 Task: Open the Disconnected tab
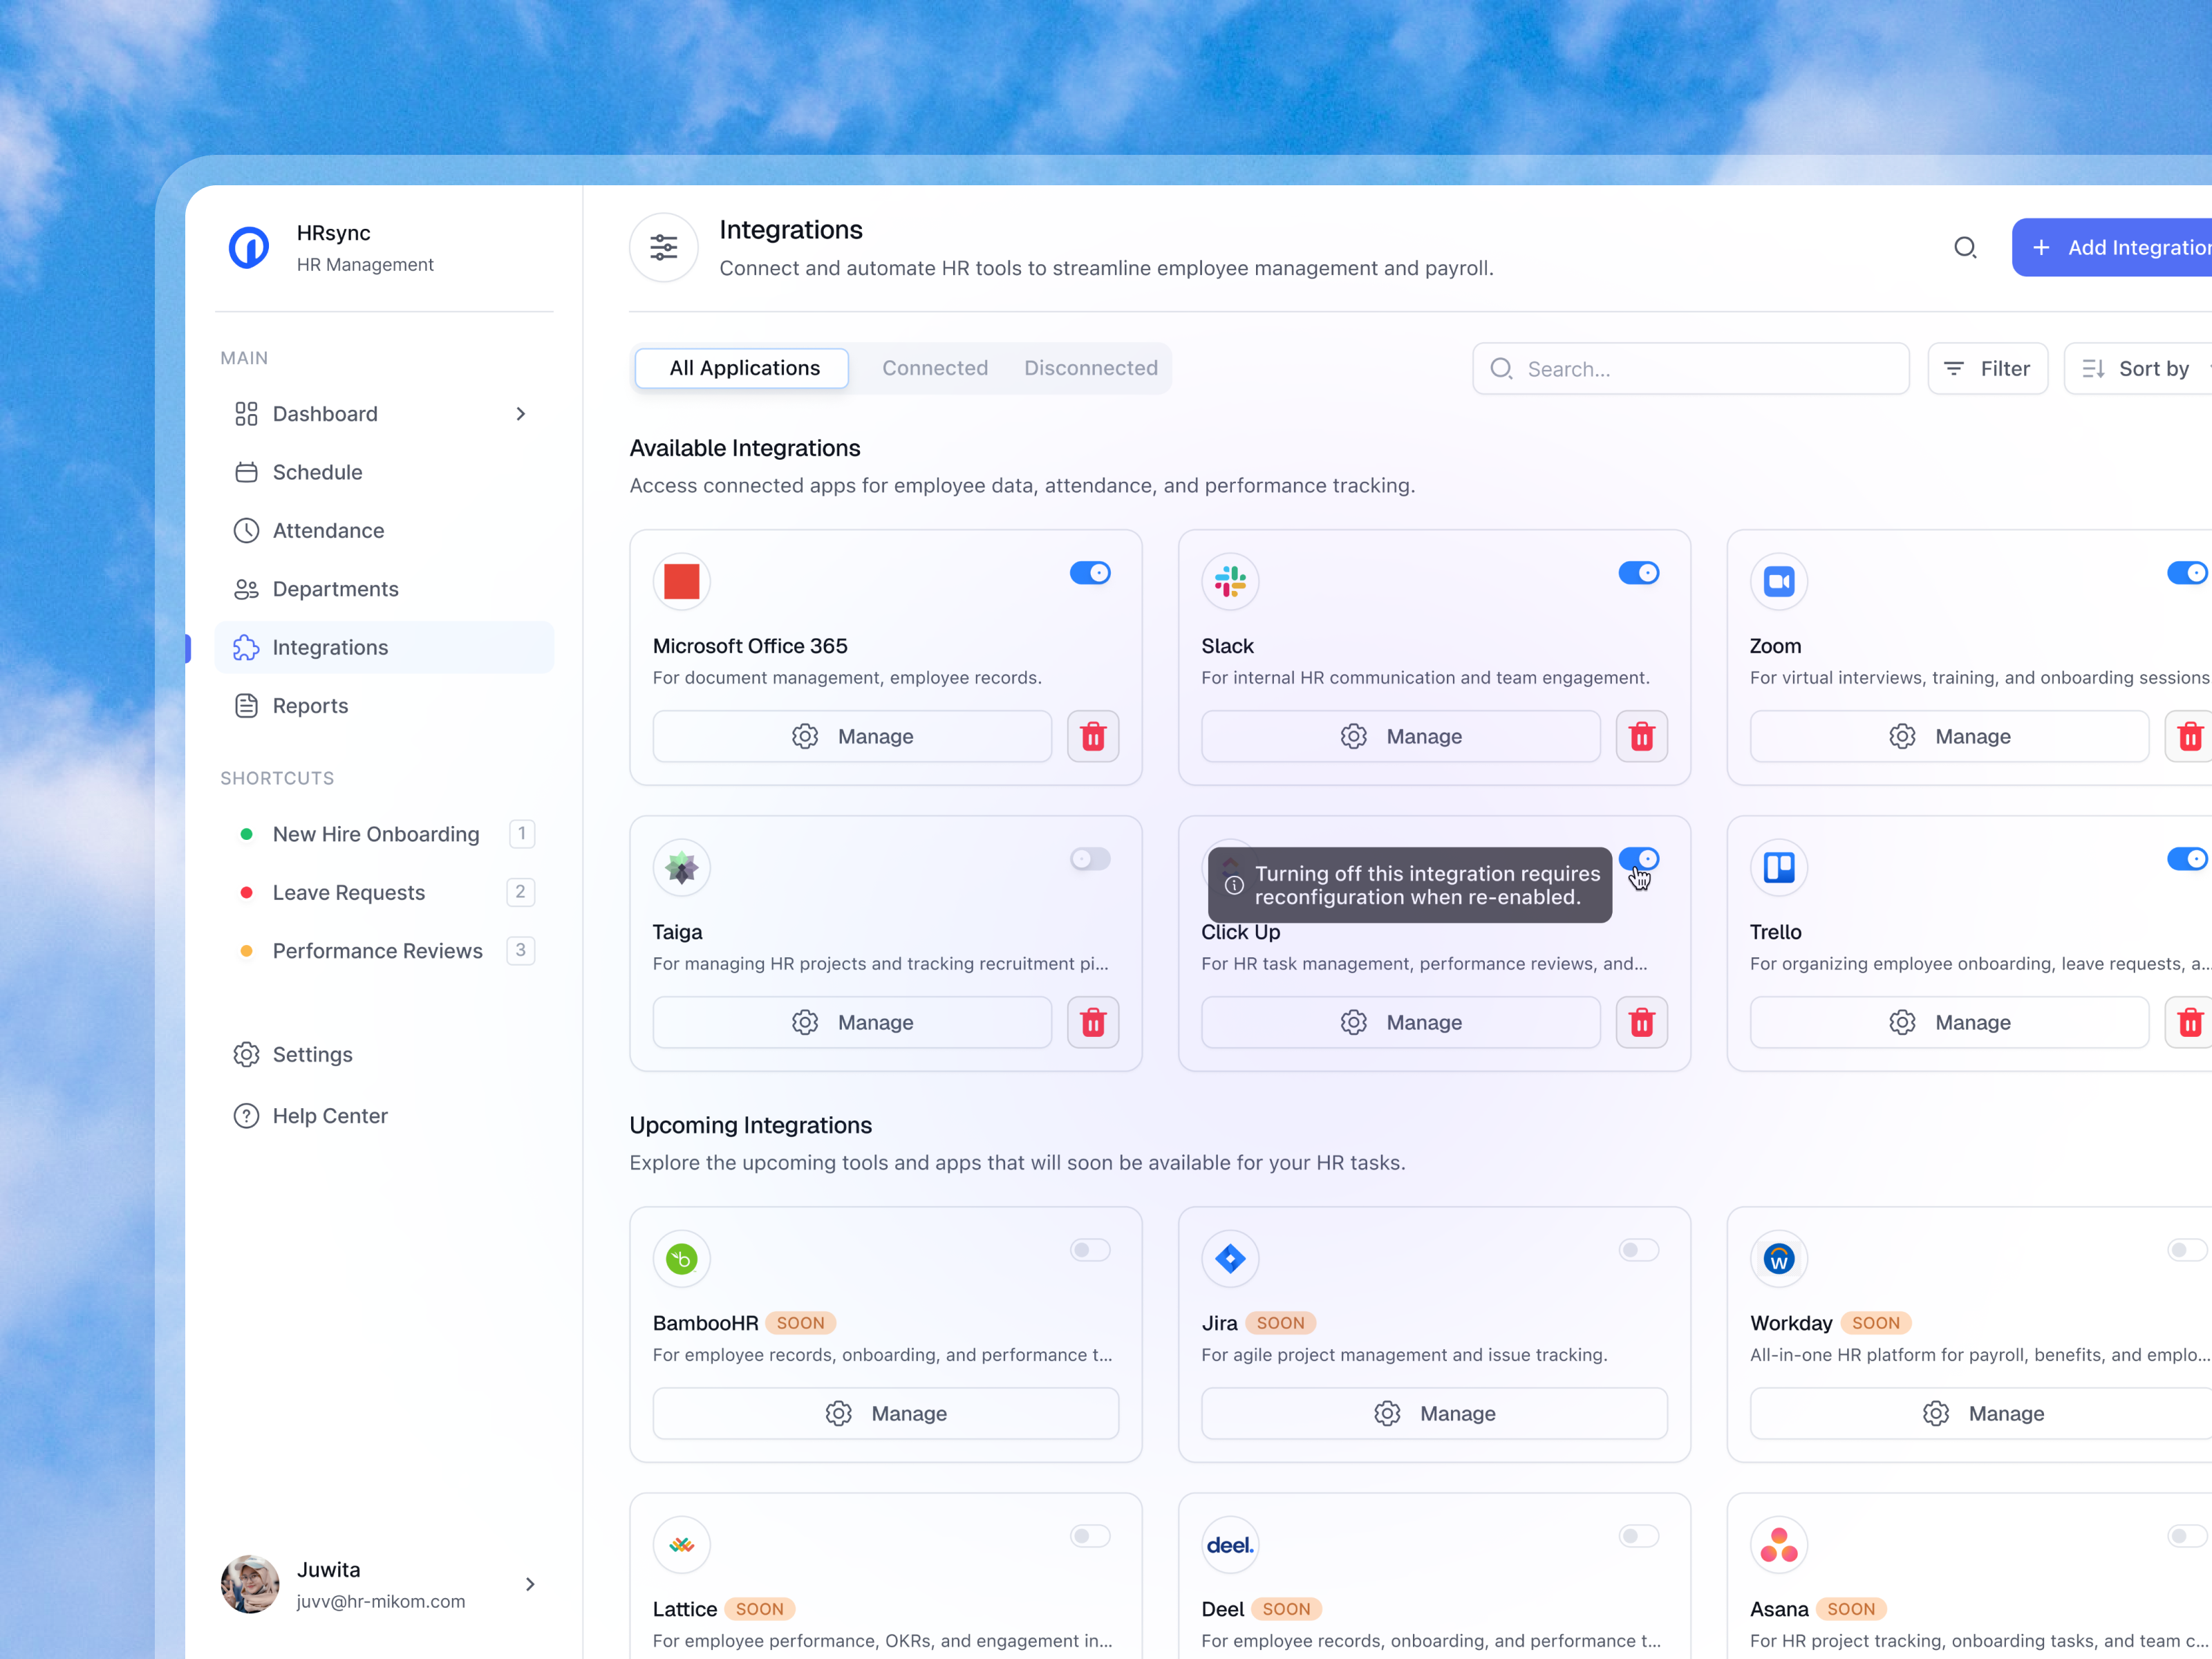coord(1090,367)
